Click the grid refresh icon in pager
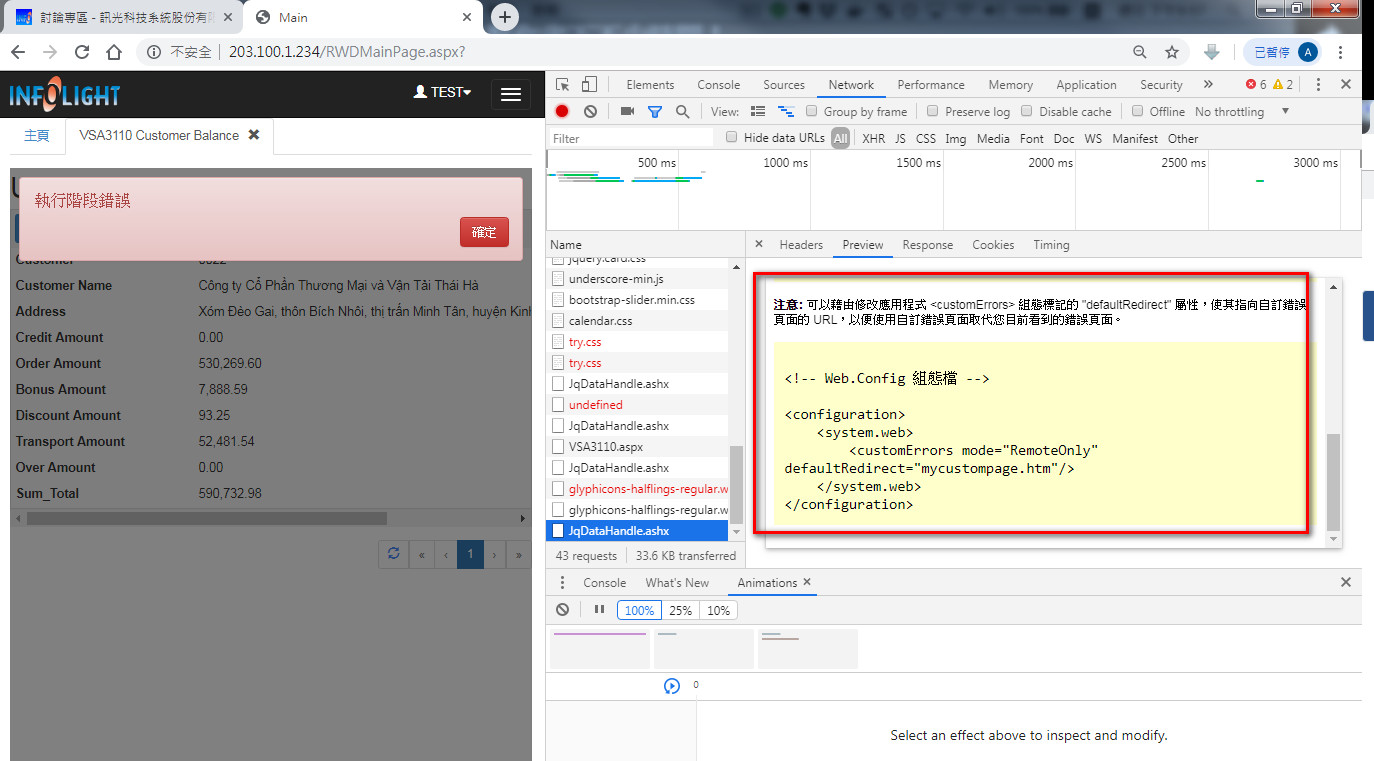Viewport: 1374px width, 761px height. point(394,554)
